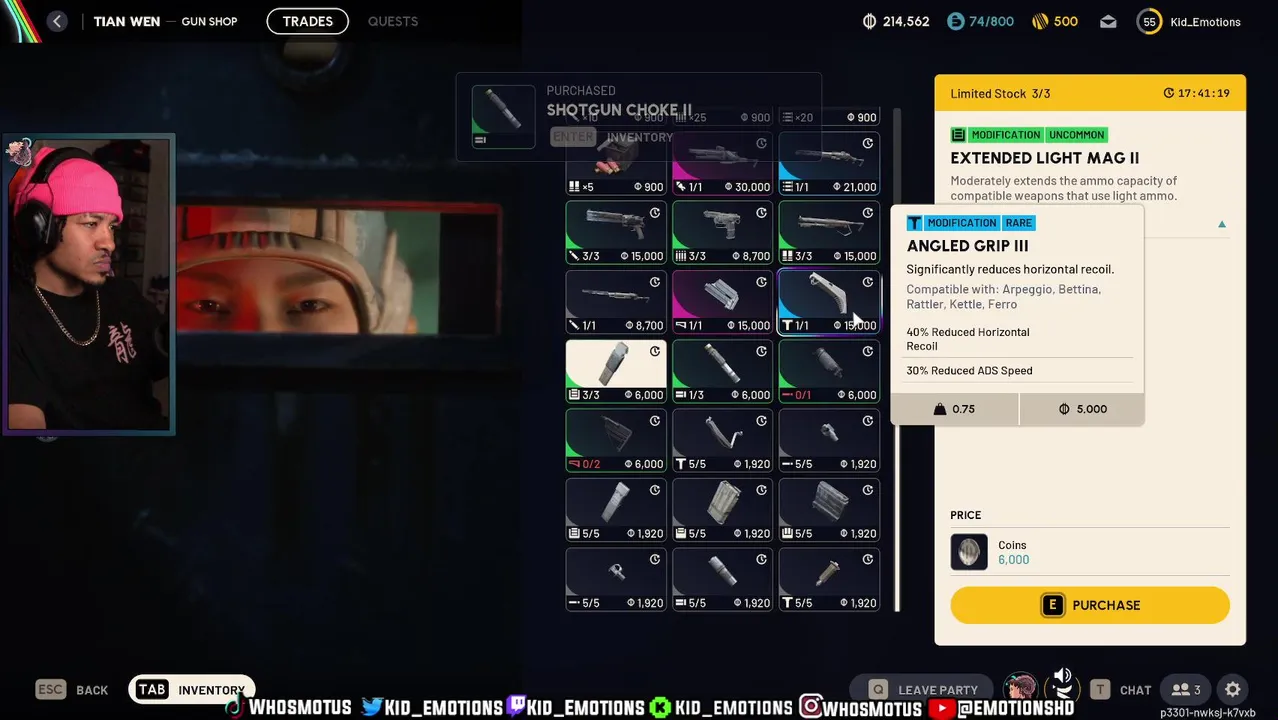This screenshot has height=720, width=1278.
Task: Click the 214,562 coin balance icon
Action: pyautogui.click(x=869, y=21)
